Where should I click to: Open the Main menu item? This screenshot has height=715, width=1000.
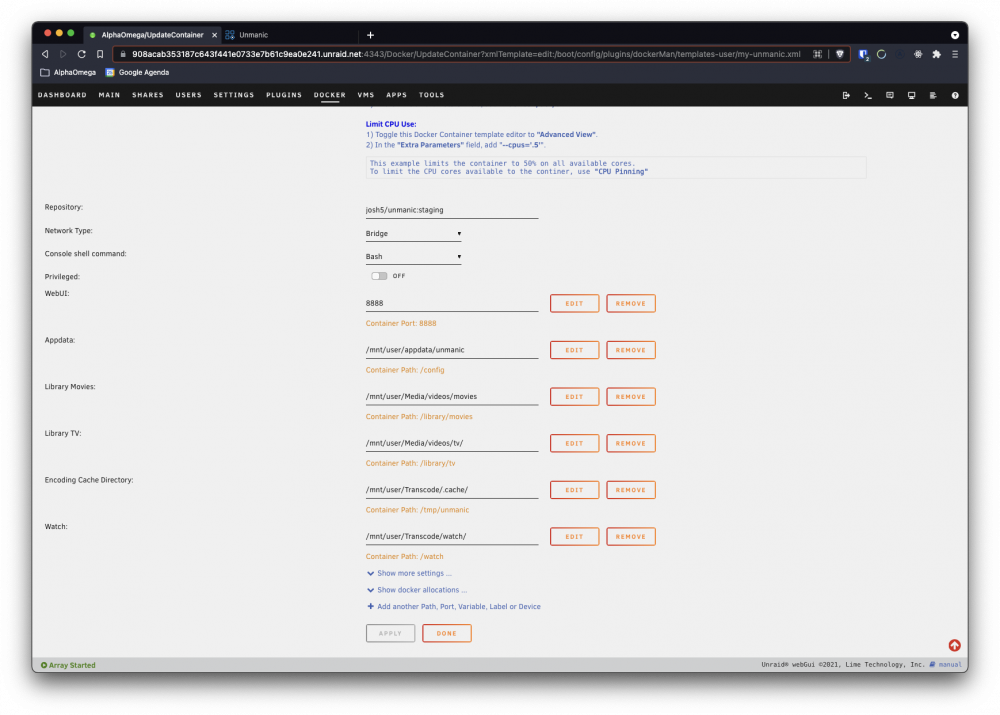pos(109,95)
